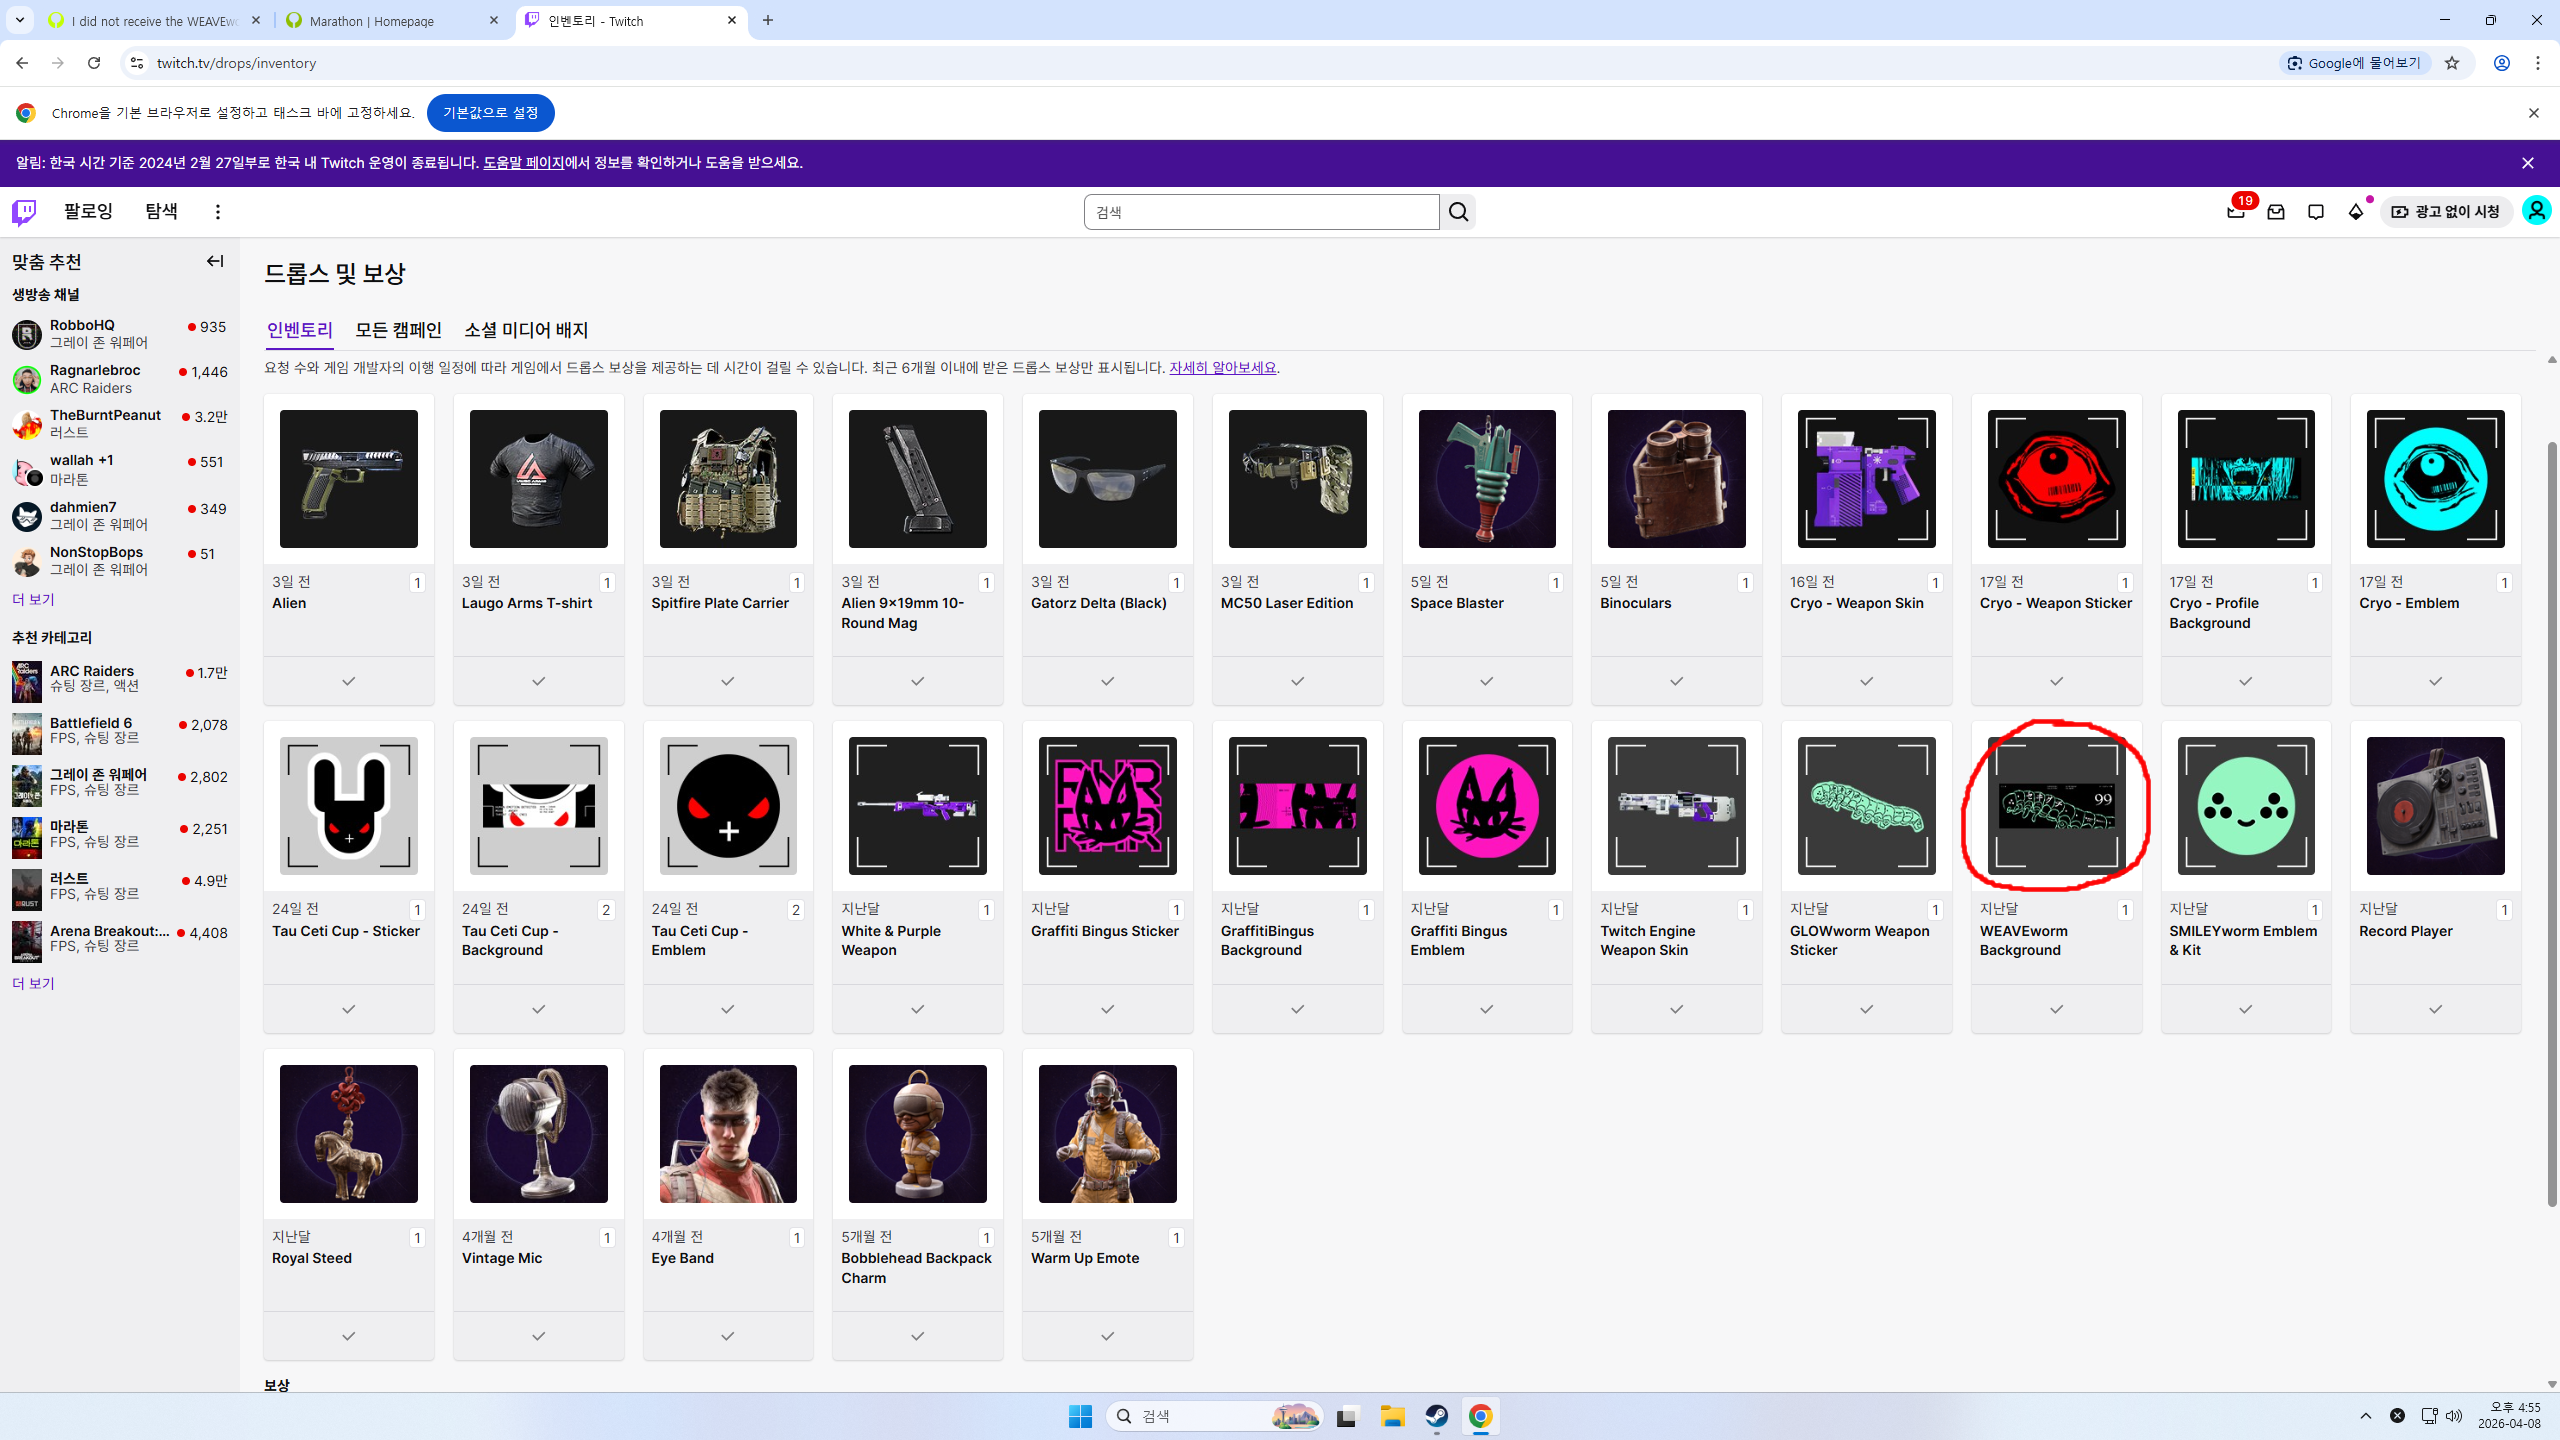The image size is (2560, 1440).
Task: Collapse the recommended channels sidebar arrow
Action: click(x=215, y=261)
